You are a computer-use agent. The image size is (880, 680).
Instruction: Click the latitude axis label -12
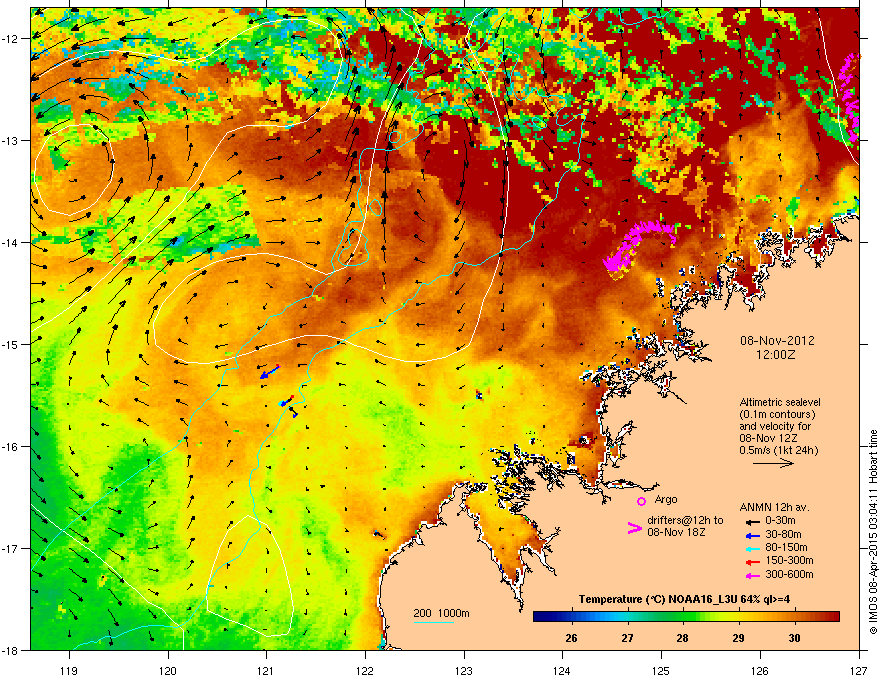pos(10,38)
